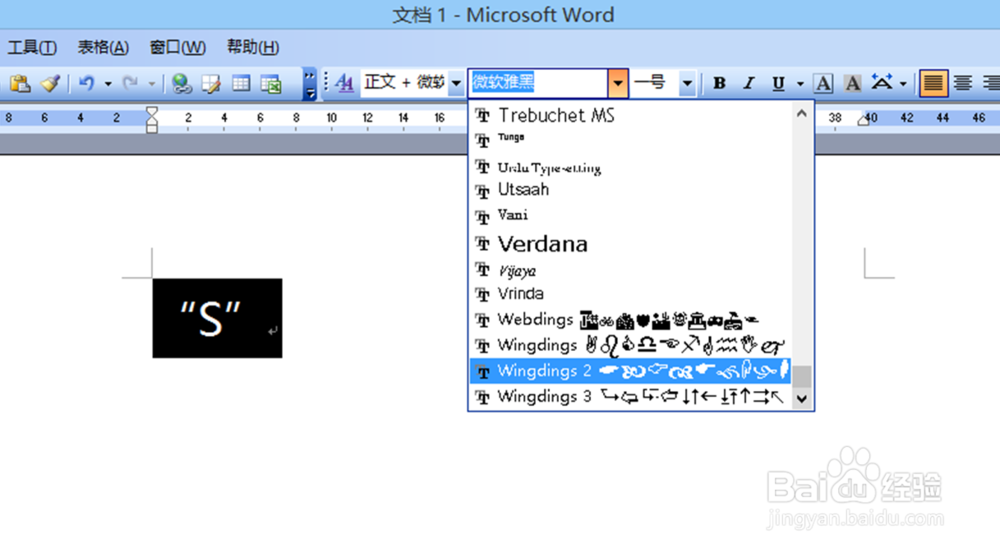1000x553 pixels.
Task: Click the Redo arrow icon
Action: click(130, 84)
